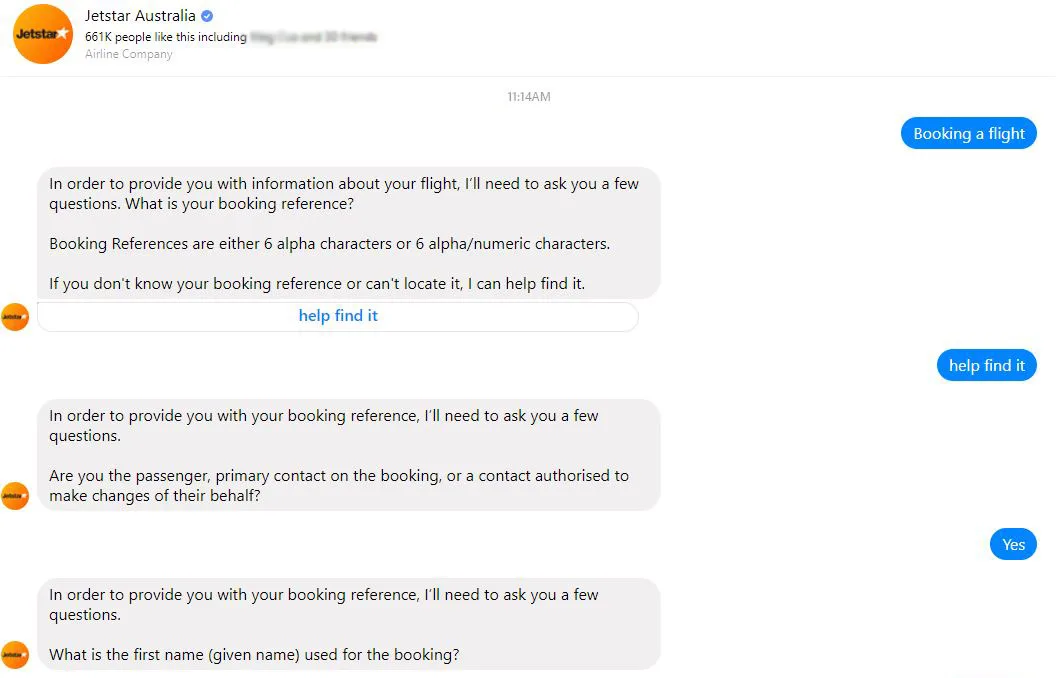The image size is (1064, 678).
Task: Click the blurred friend names in the header
Action: coord(313,37)
